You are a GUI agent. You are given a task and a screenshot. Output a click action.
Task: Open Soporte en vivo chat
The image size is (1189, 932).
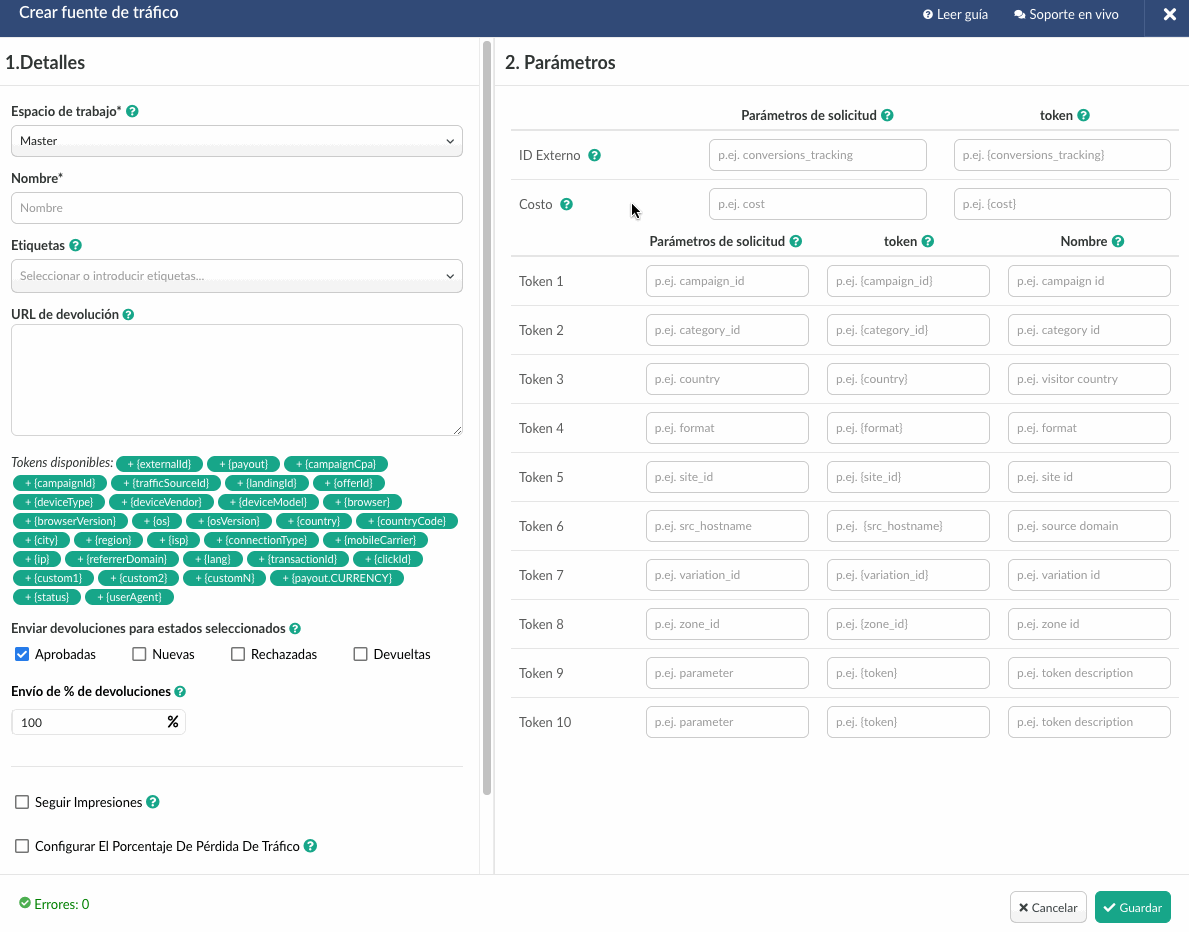(x=1066, y=15)
